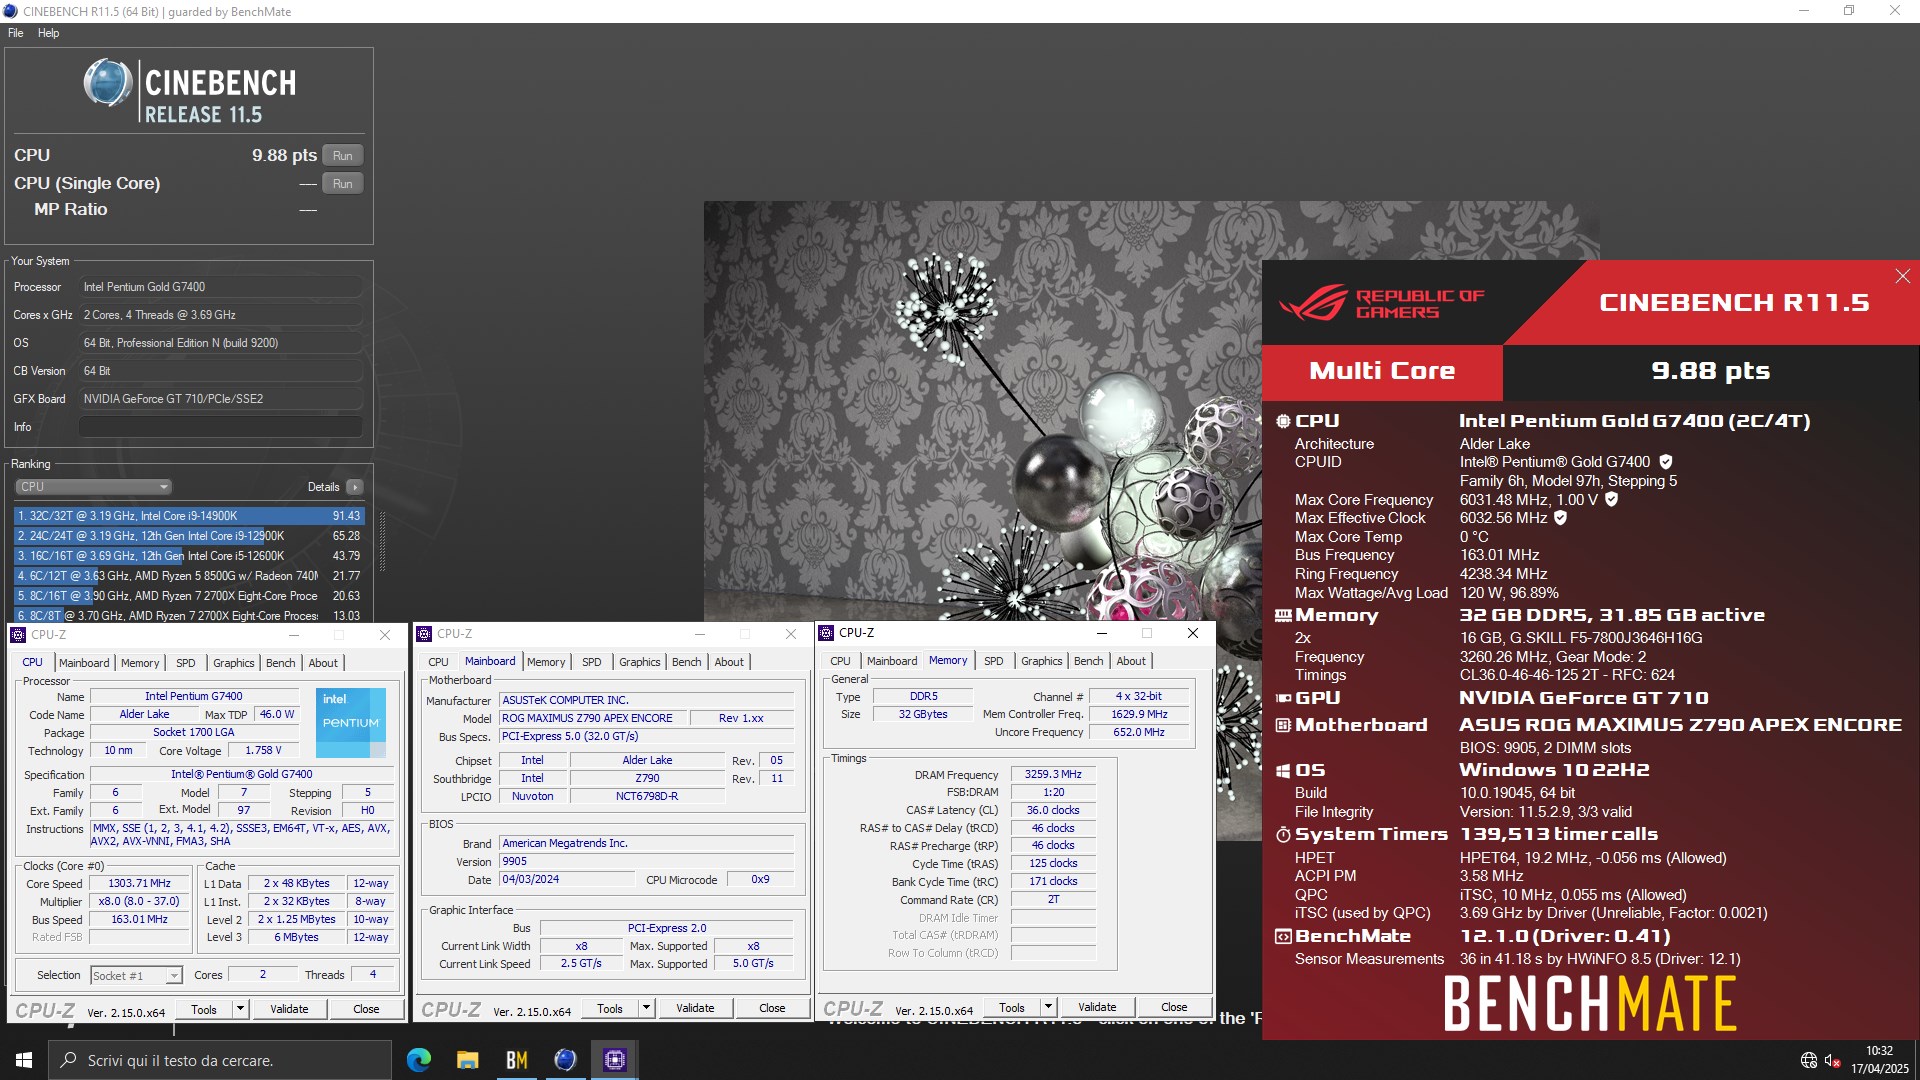Switch to SPD tab in CPU-Z Memory window

click(993, 661)
